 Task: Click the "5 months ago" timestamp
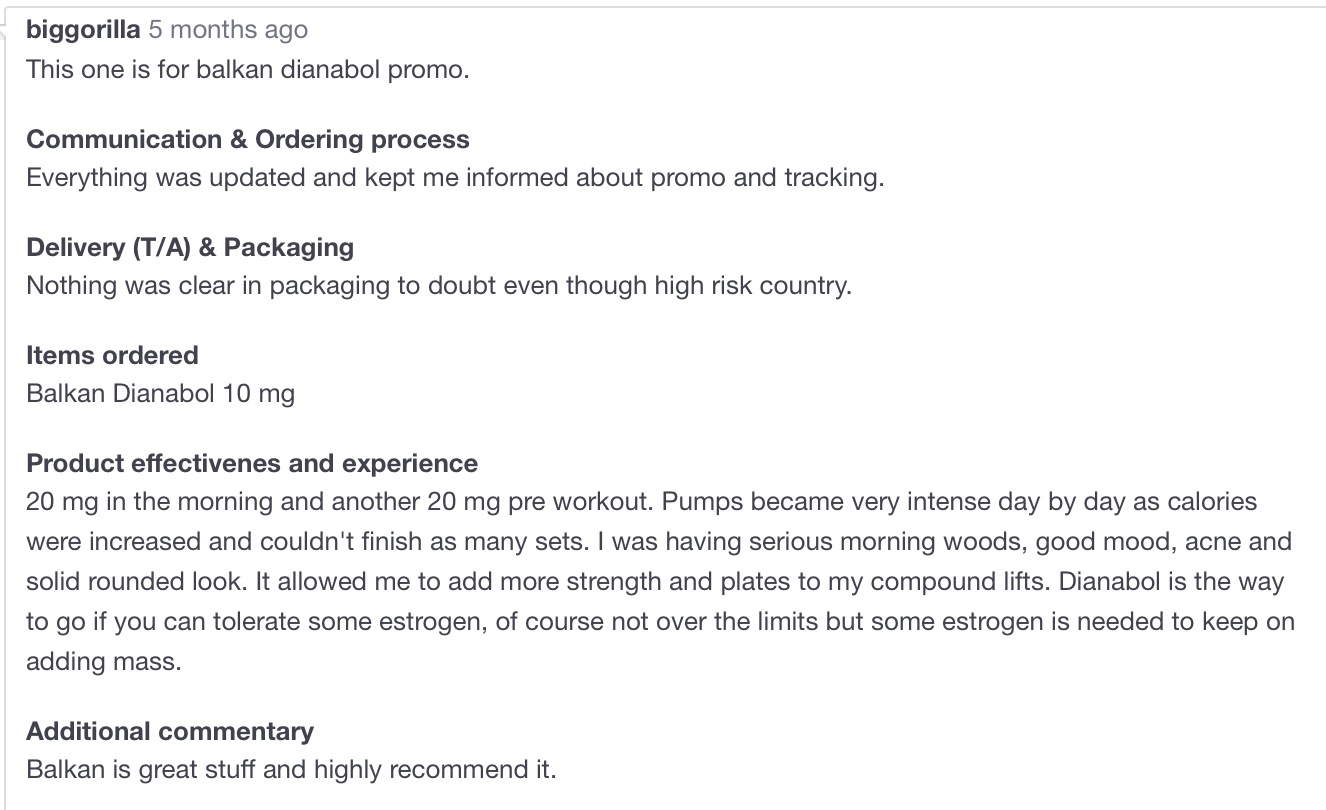228,30
